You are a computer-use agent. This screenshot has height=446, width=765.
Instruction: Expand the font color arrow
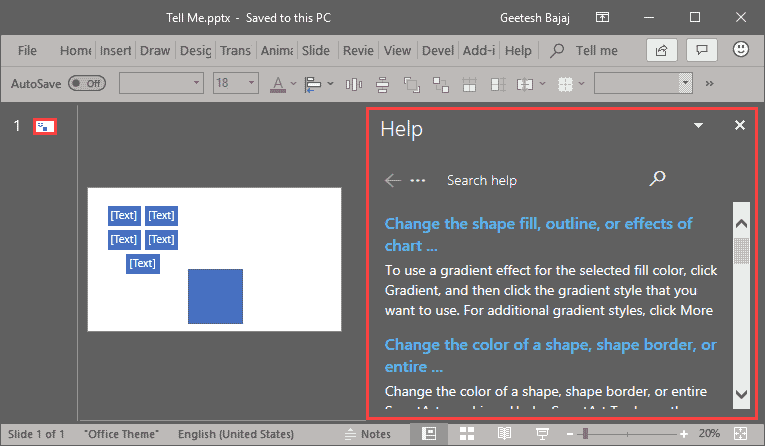coord(293,84)
